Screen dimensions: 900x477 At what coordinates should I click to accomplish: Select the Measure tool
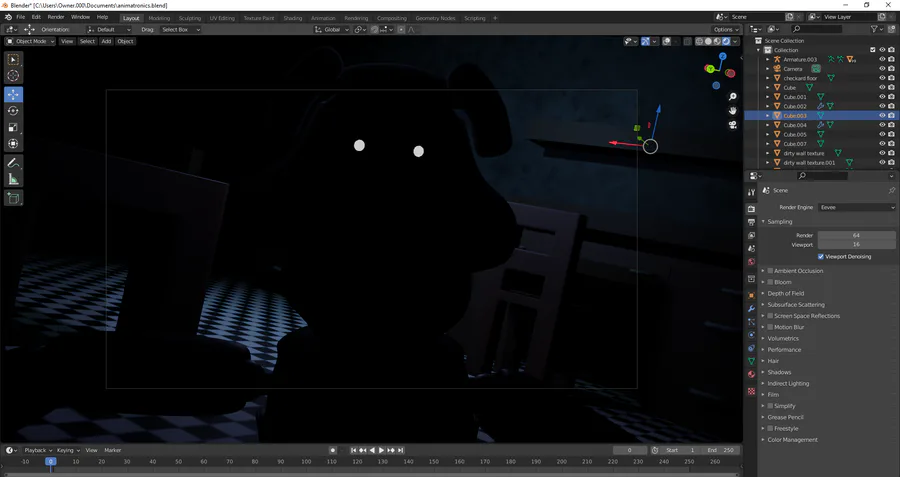pyautogui.click(x=14, y=180)
